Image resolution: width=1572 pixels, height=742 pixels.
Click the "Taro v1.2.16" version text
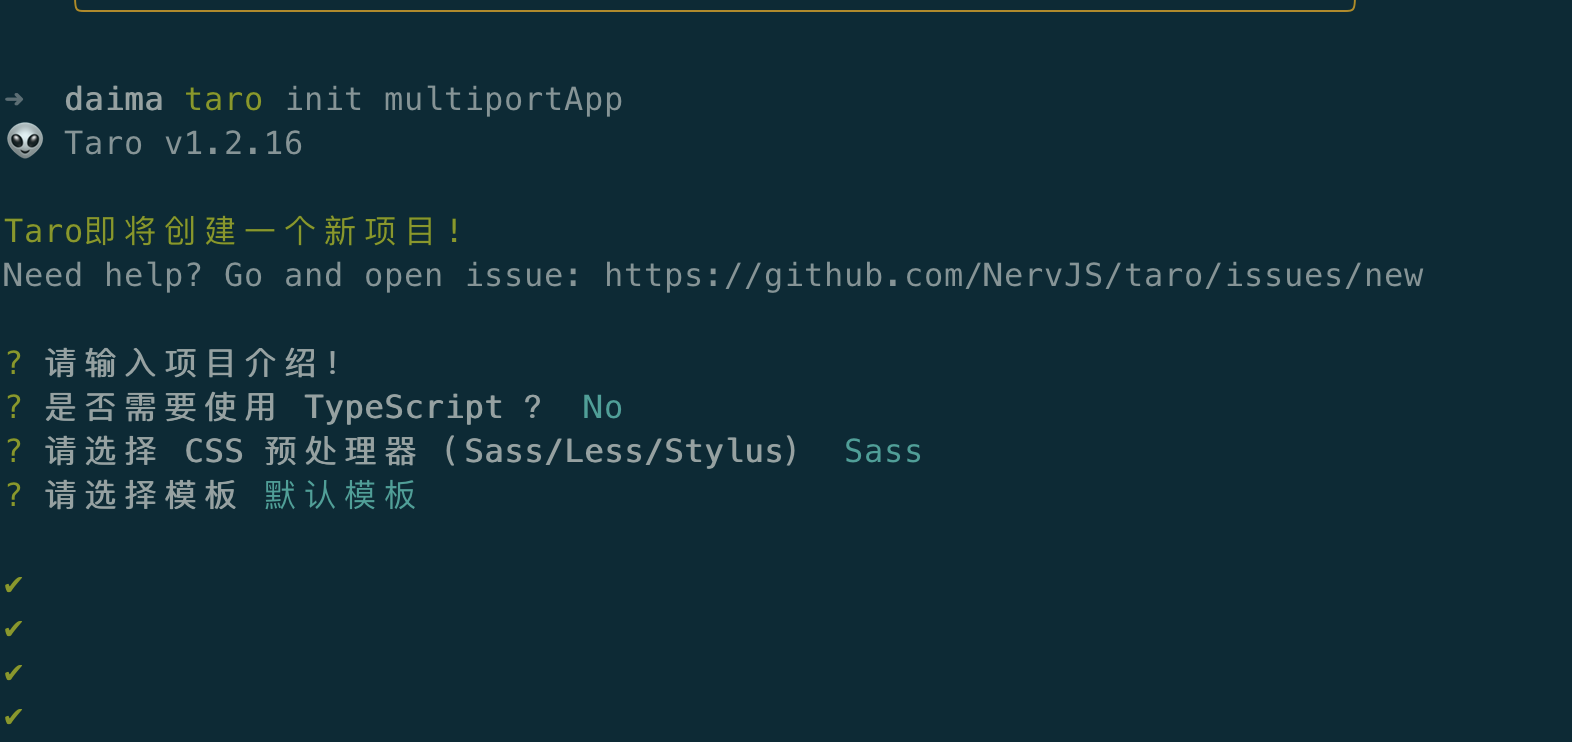183,143
